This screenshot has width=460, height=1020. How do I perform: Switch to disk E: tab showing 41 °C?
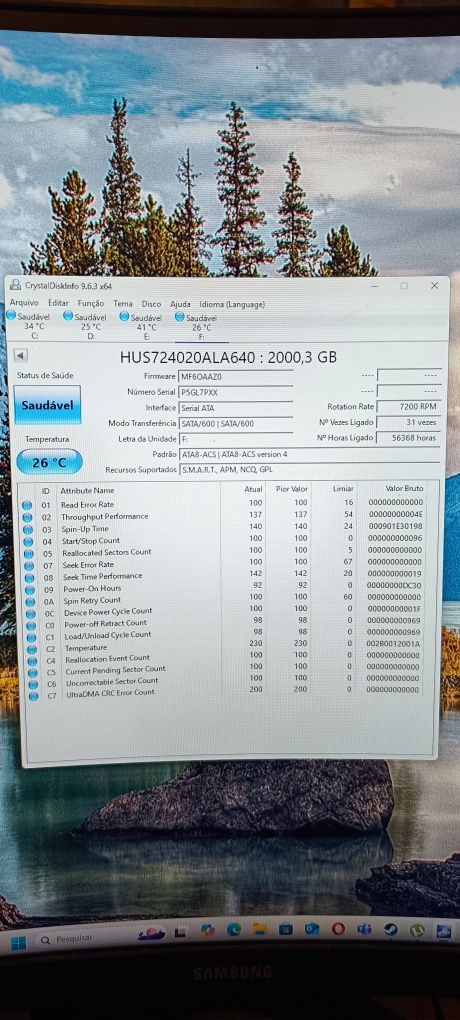(x=143, y=327)
